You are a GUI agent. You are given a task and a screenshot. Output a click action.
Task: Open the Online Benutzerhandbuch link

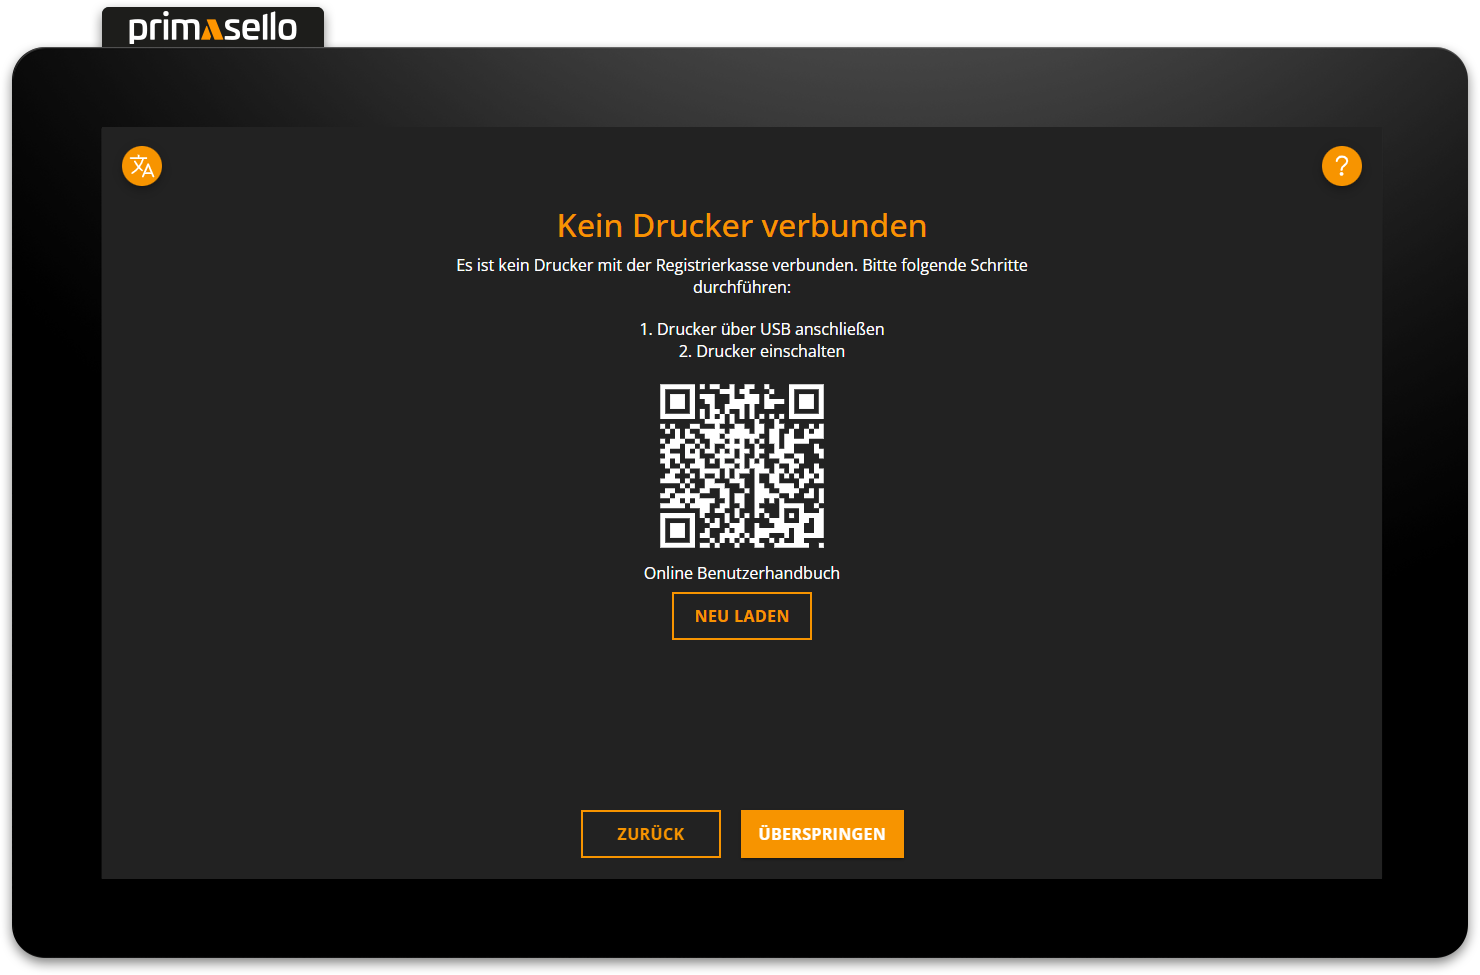[x=742, y=572]
